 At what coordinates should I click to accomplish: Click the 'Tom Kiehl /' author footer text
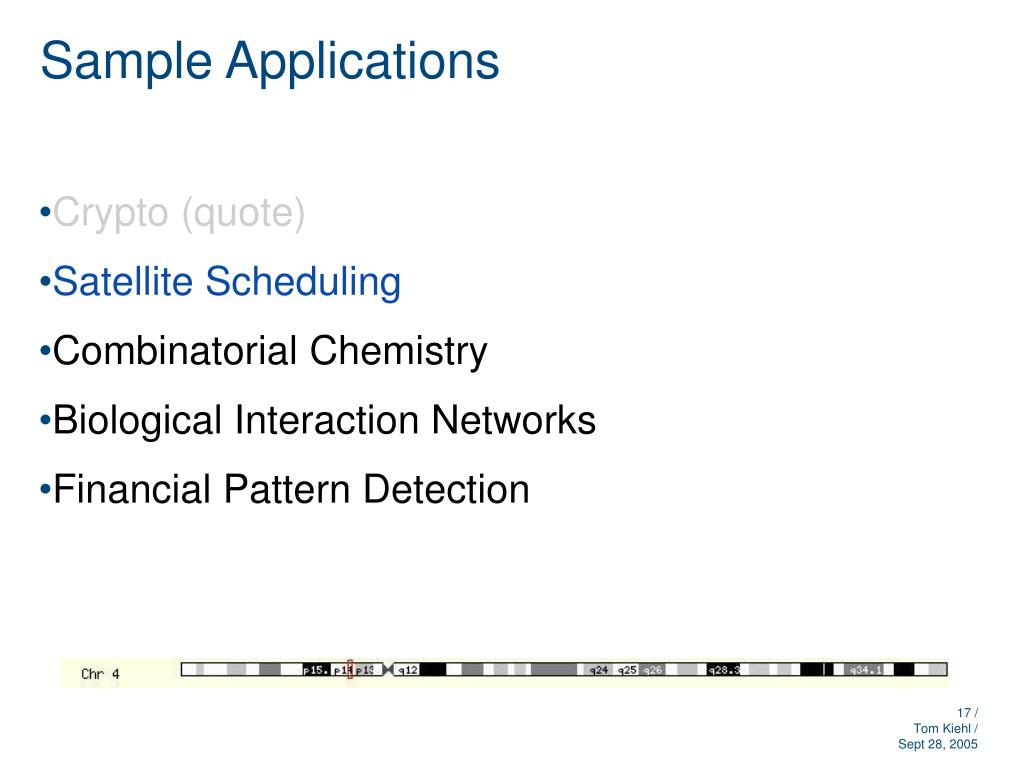click(945, 728)
